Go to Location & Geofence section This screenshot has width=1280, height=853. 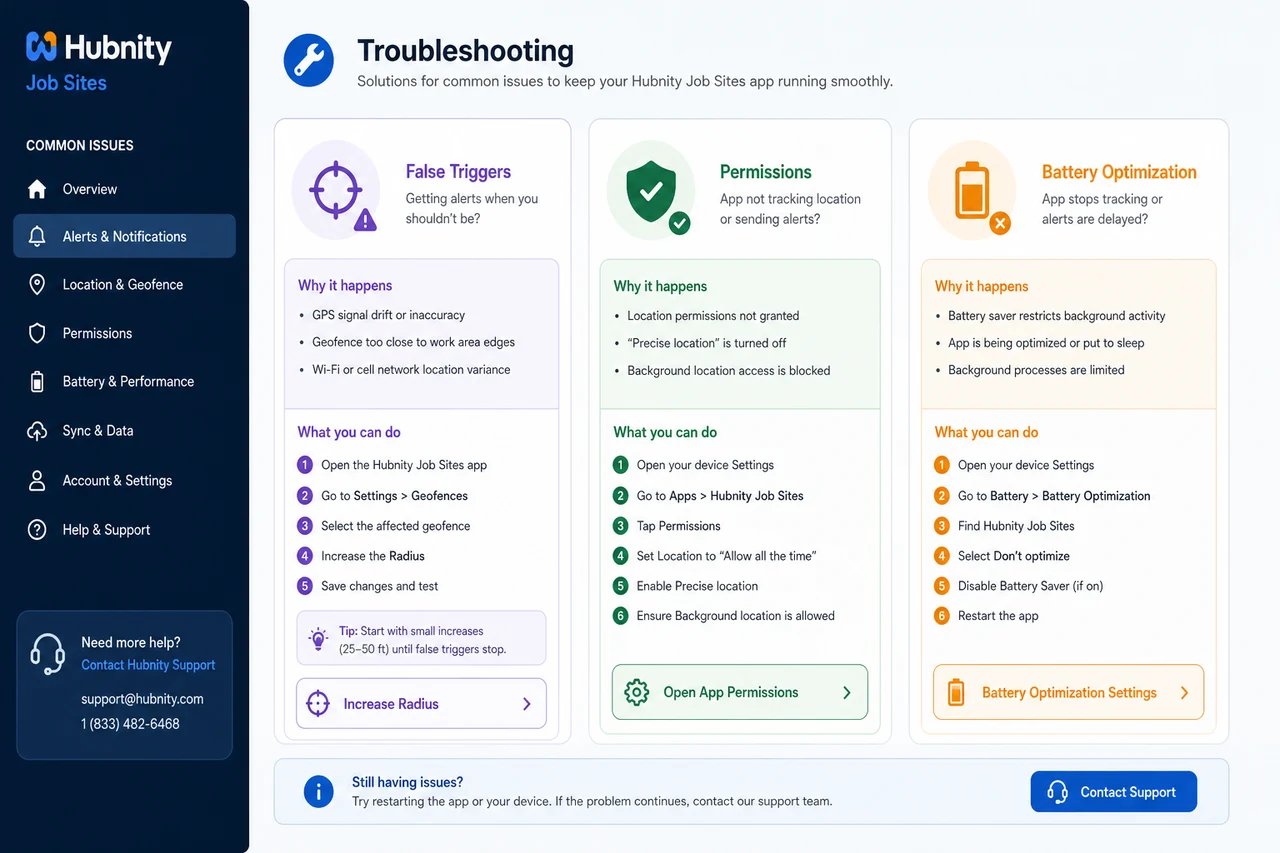[x=124, y=285]
